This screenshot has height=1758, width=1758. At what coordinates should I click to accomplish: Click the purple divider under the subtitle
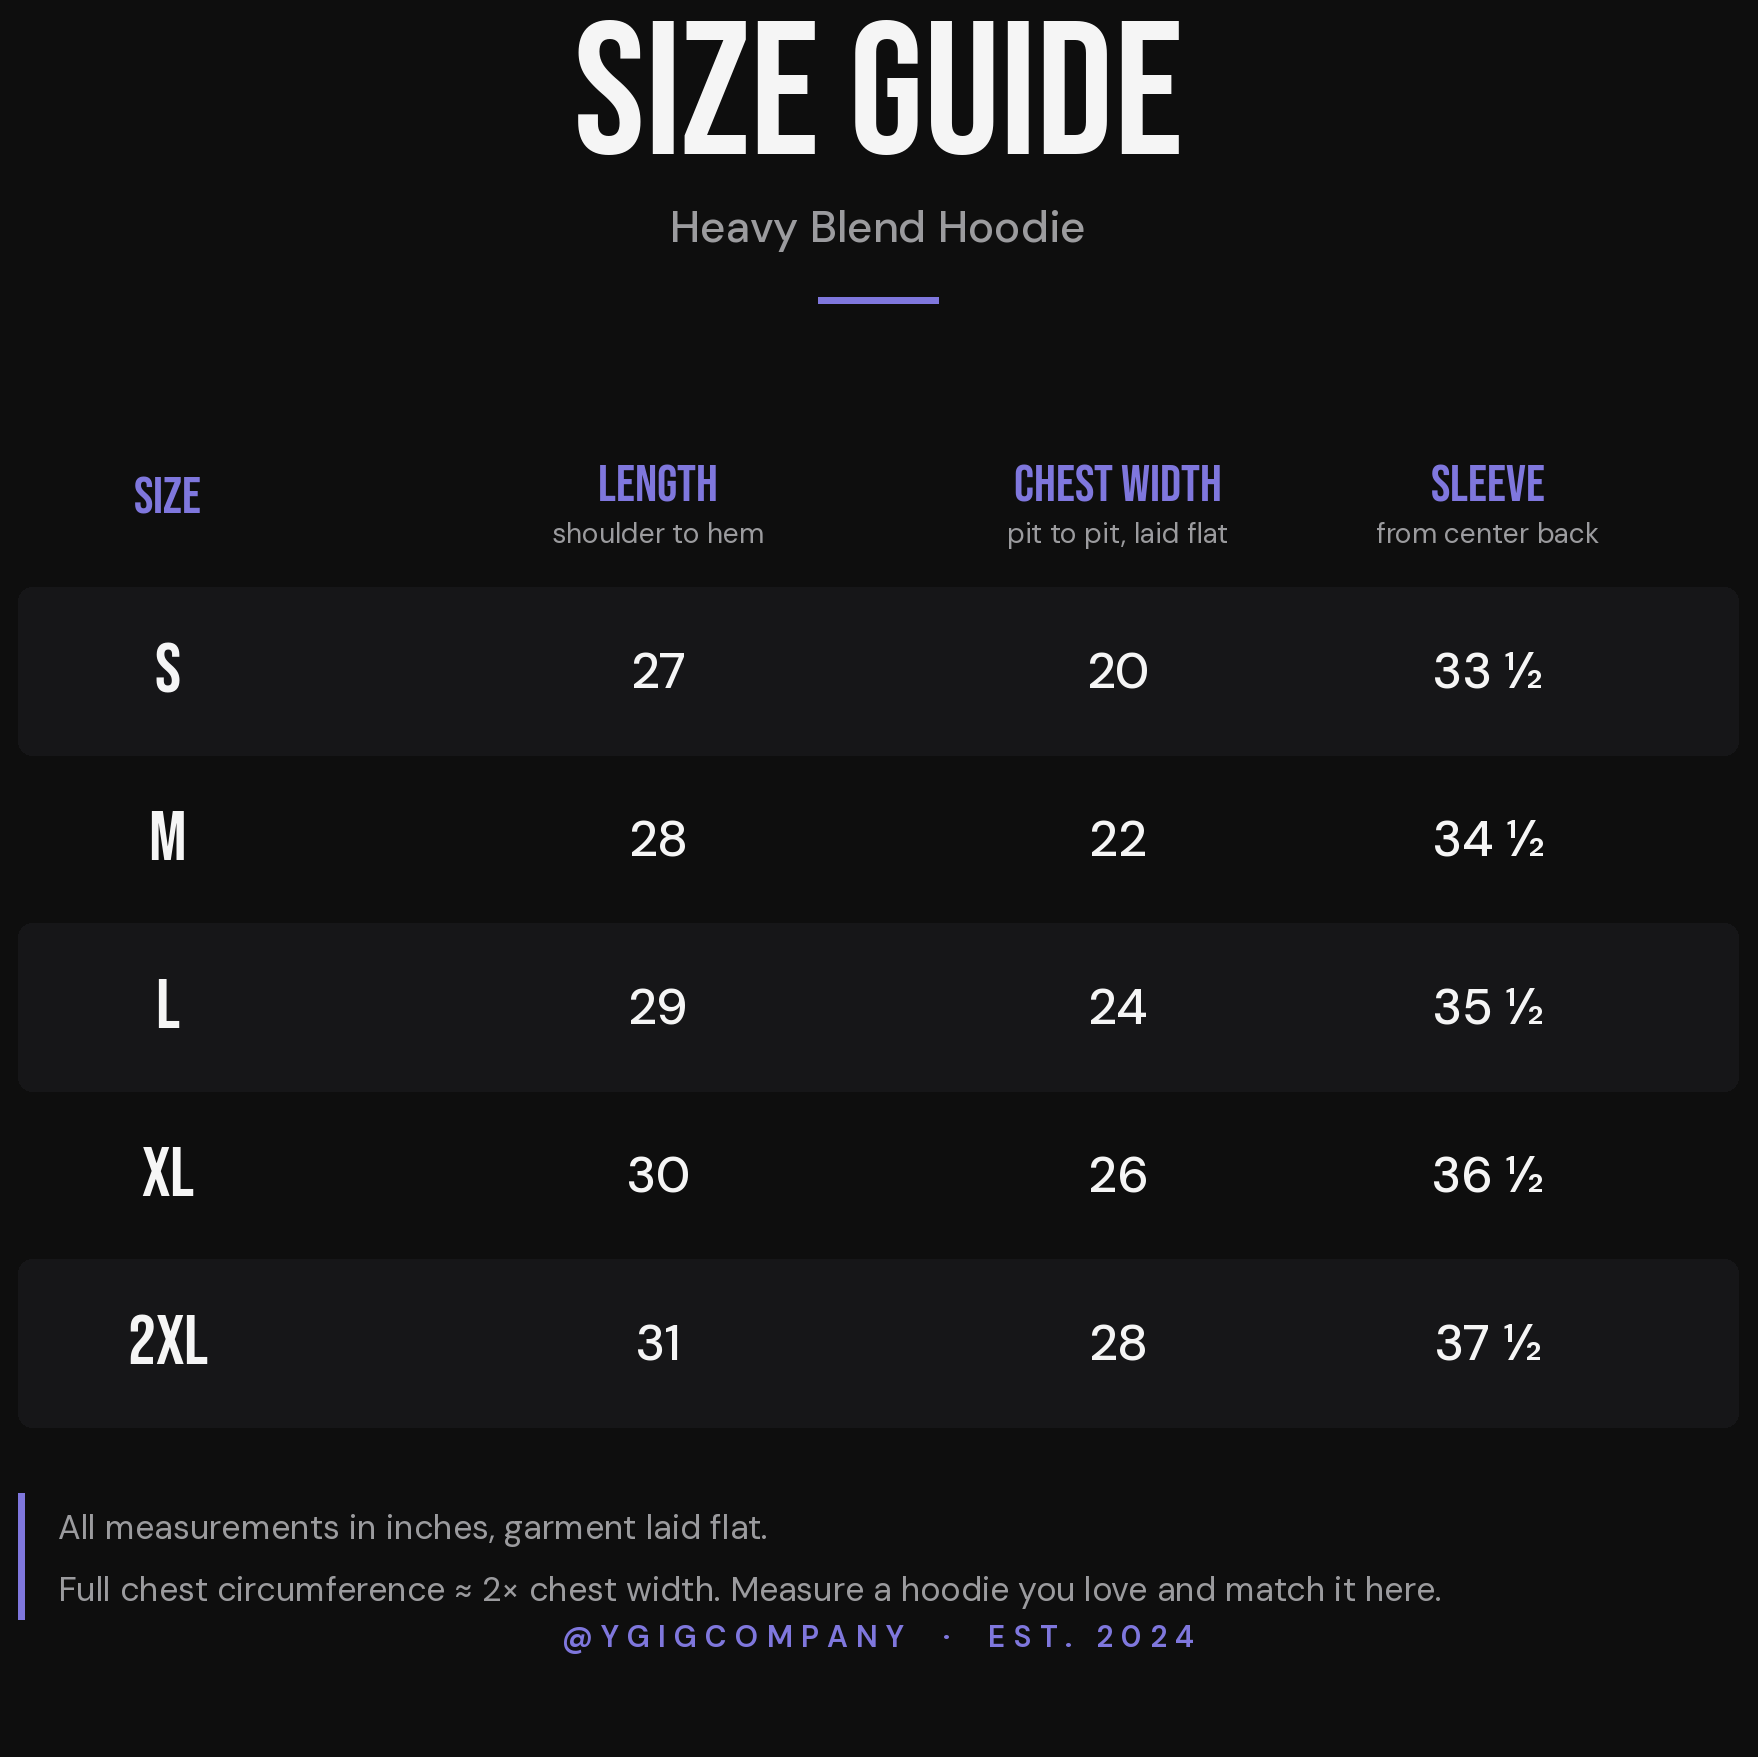[878, 300]
